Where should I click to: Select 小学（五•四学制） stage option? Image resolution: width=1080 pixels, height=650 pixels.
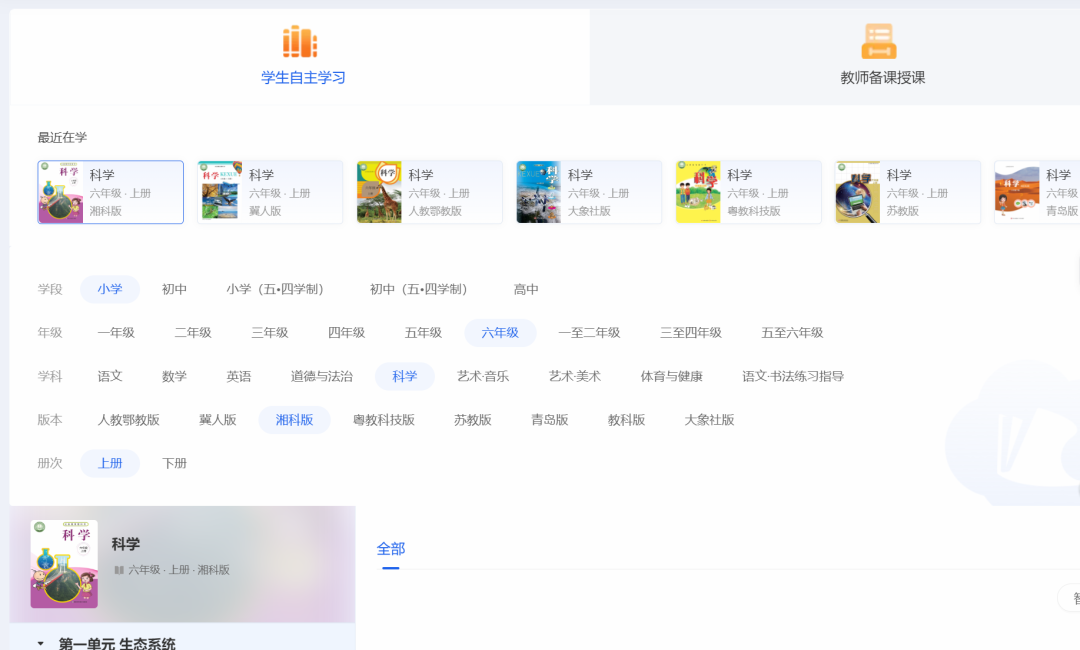pos(273,289)
